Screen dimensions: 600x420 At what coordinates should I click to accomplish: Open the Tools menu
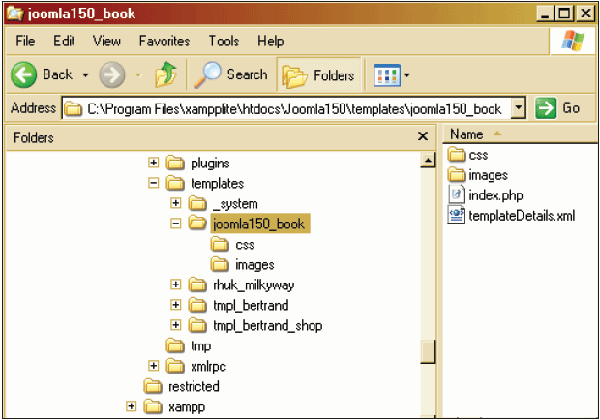pyautogui.click(x=224, y=41)
